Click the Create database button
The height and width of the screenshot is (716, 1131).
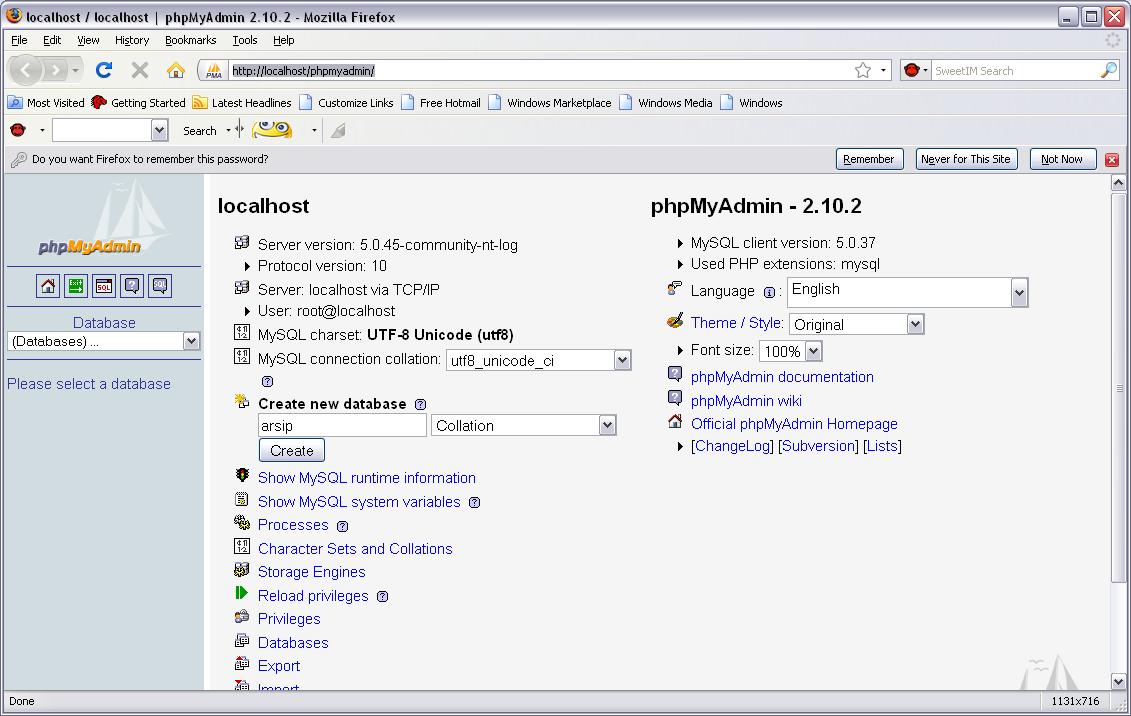pos(291,451)
